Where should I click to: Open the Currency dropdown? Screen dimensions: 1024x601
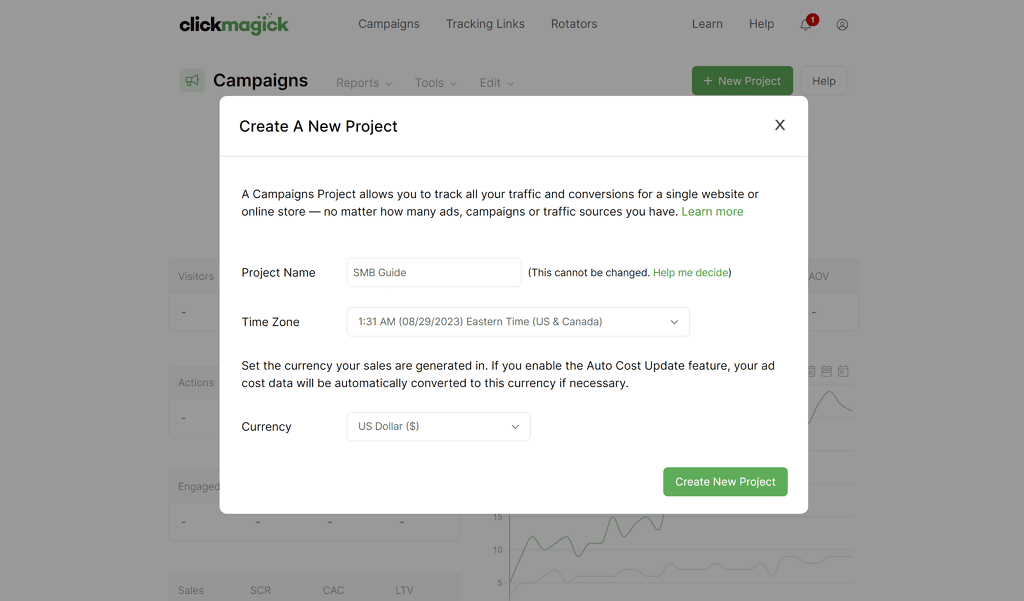point(438,427)
